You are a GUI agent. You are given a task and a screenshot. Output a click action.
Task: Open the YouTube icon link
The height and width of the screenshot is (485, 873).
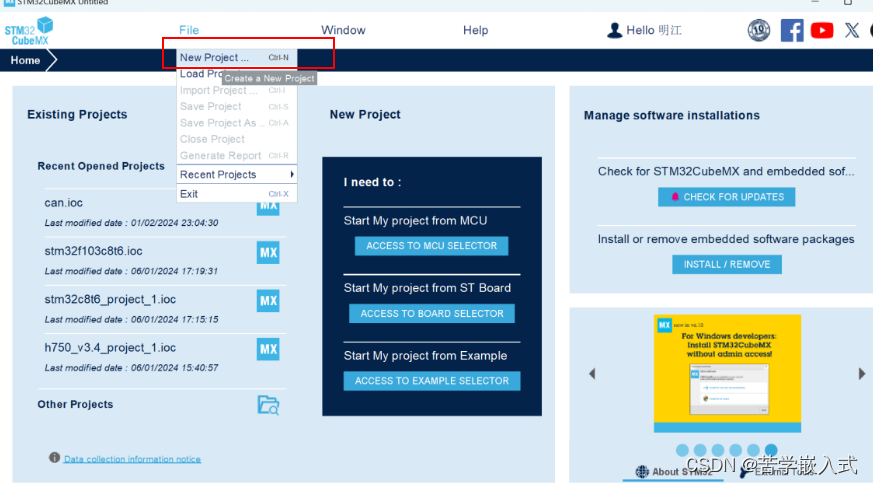pos(822,30)
